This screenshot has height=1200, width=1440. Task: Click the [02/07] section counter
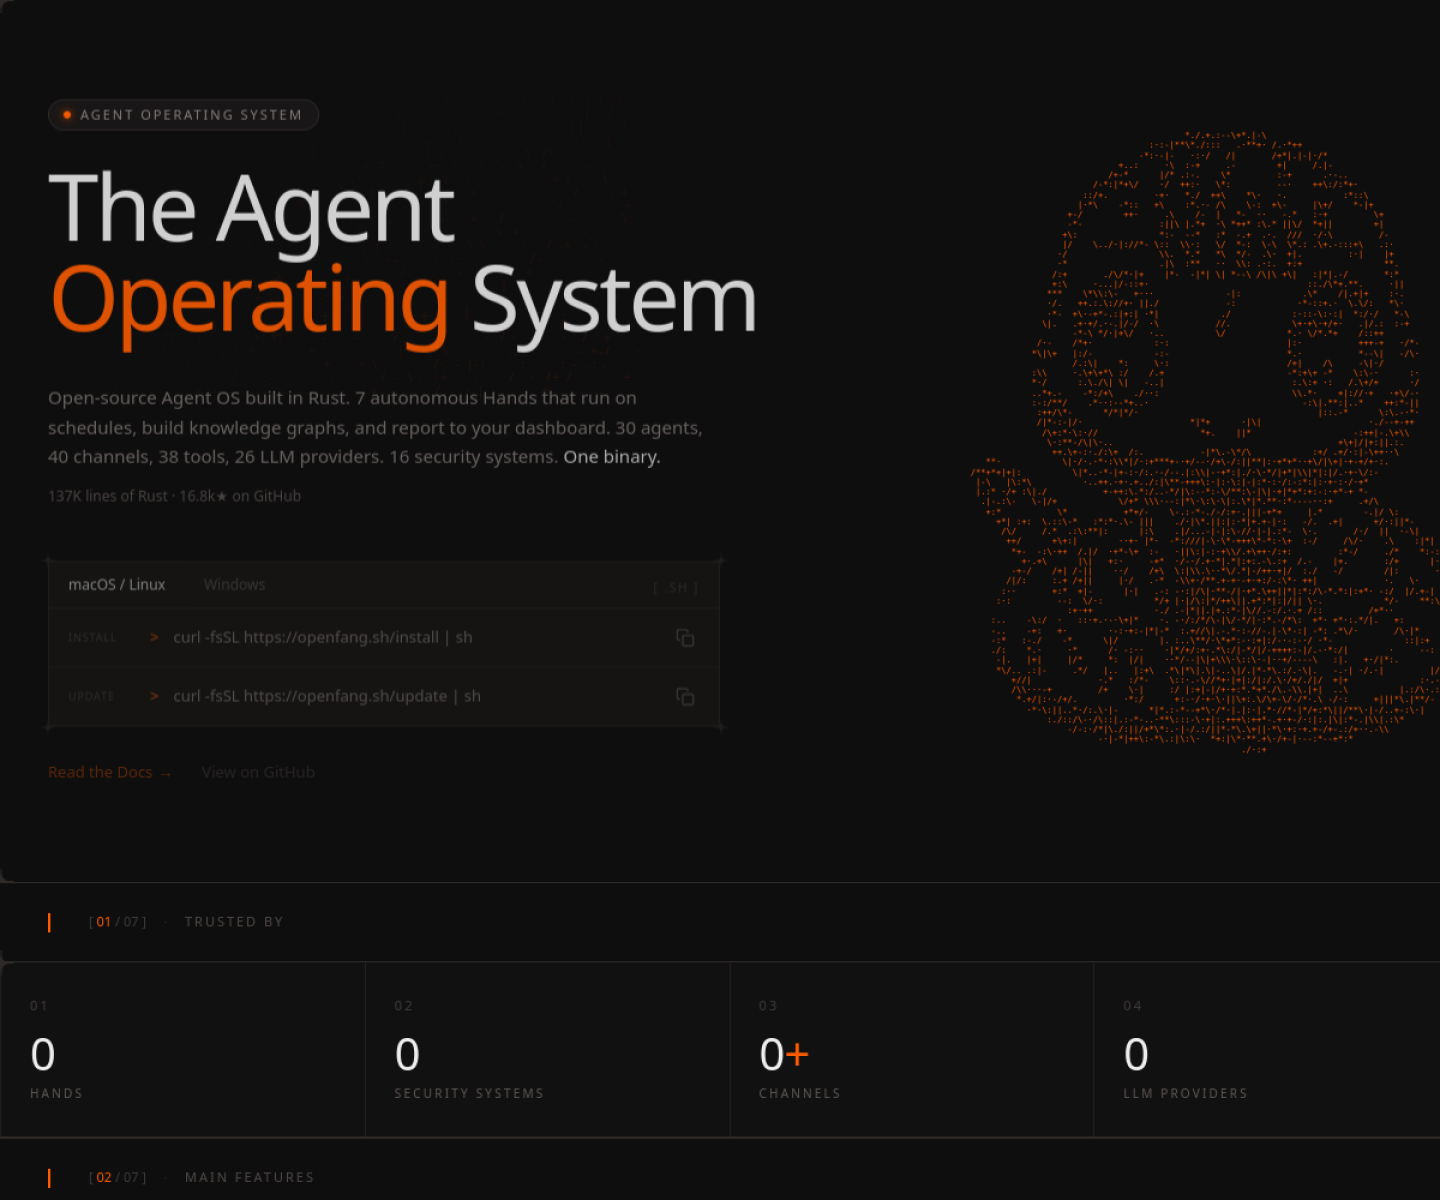(x=118, y=1177)
